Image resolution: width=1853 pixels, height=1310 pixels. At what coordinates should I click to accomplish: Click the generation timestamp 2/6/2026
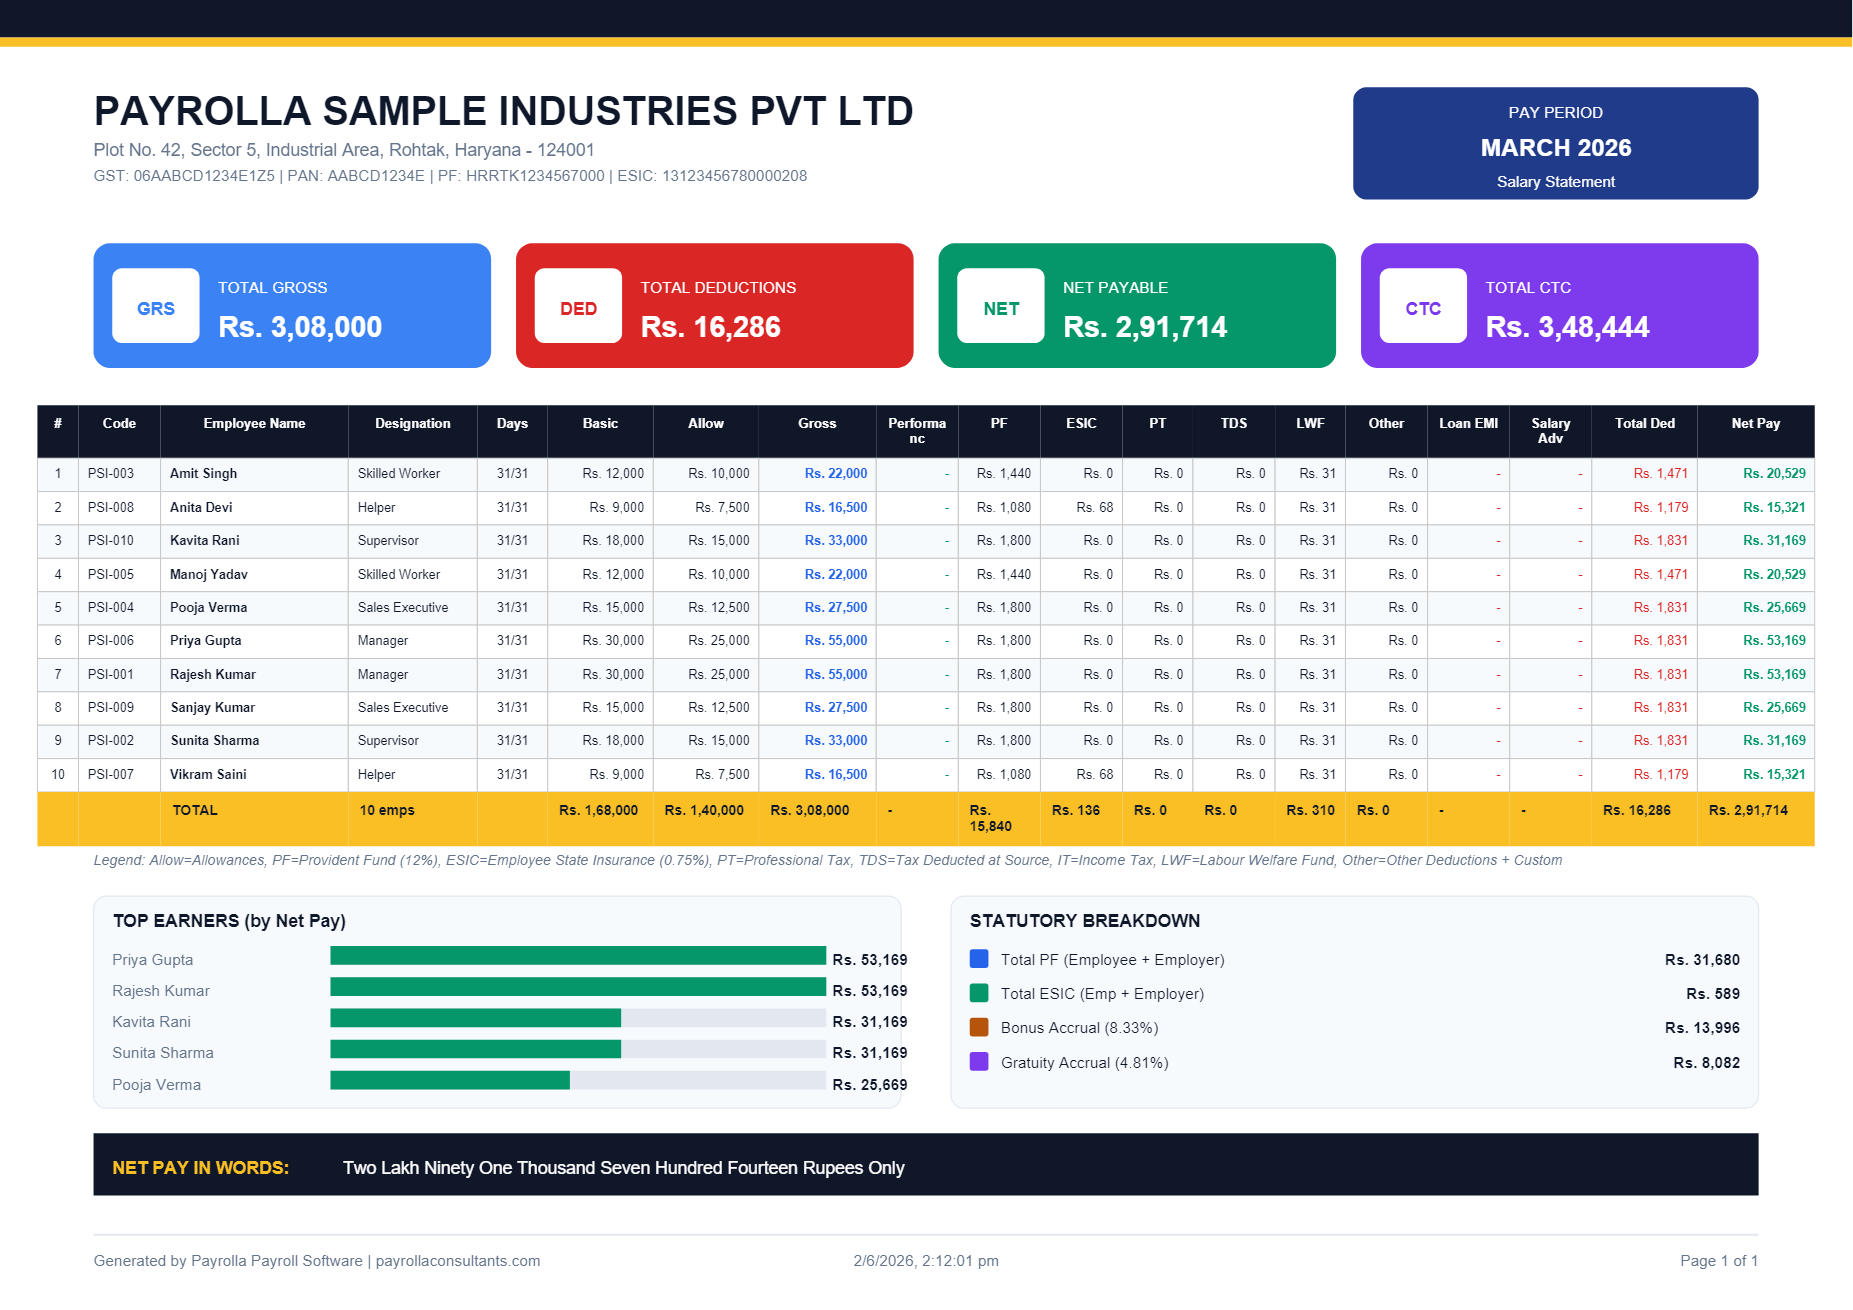click(926, 1260)
